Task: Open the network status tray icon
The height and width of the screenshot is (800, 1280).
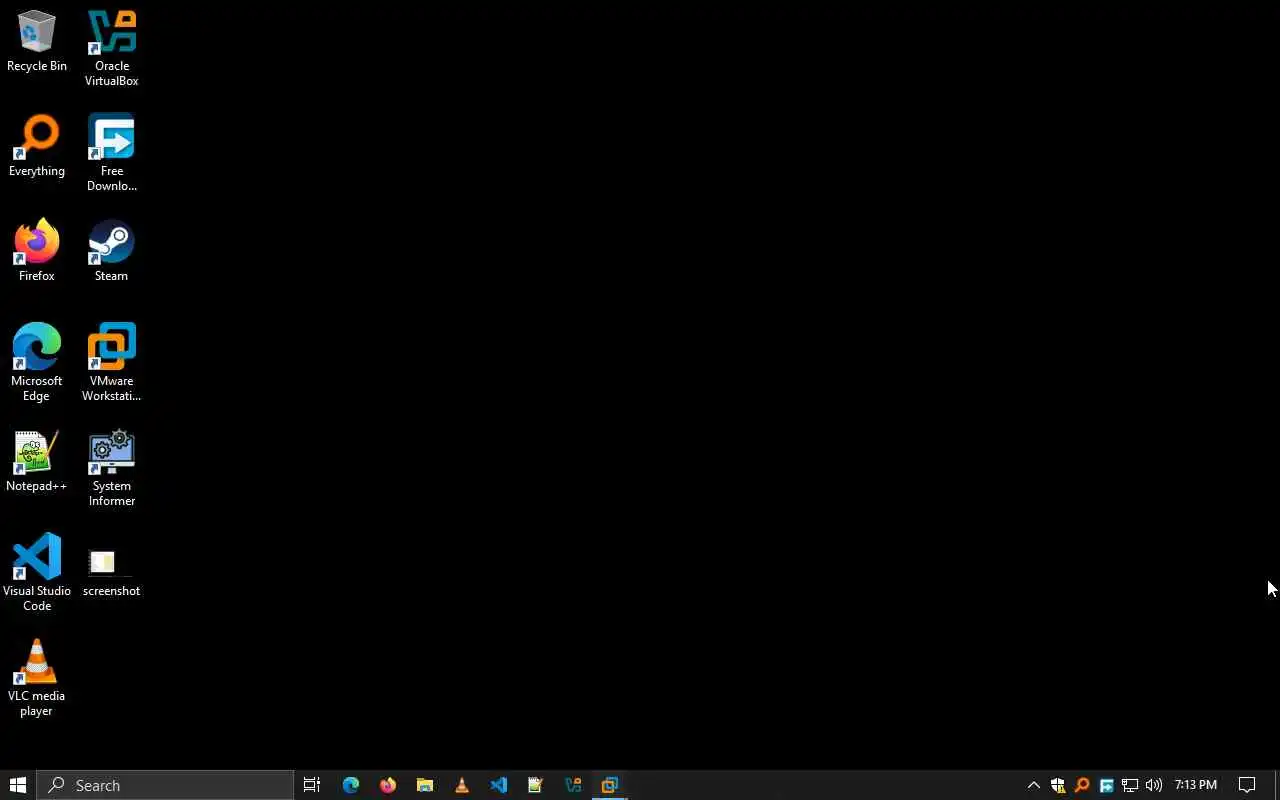Action: pos(1130,785)
